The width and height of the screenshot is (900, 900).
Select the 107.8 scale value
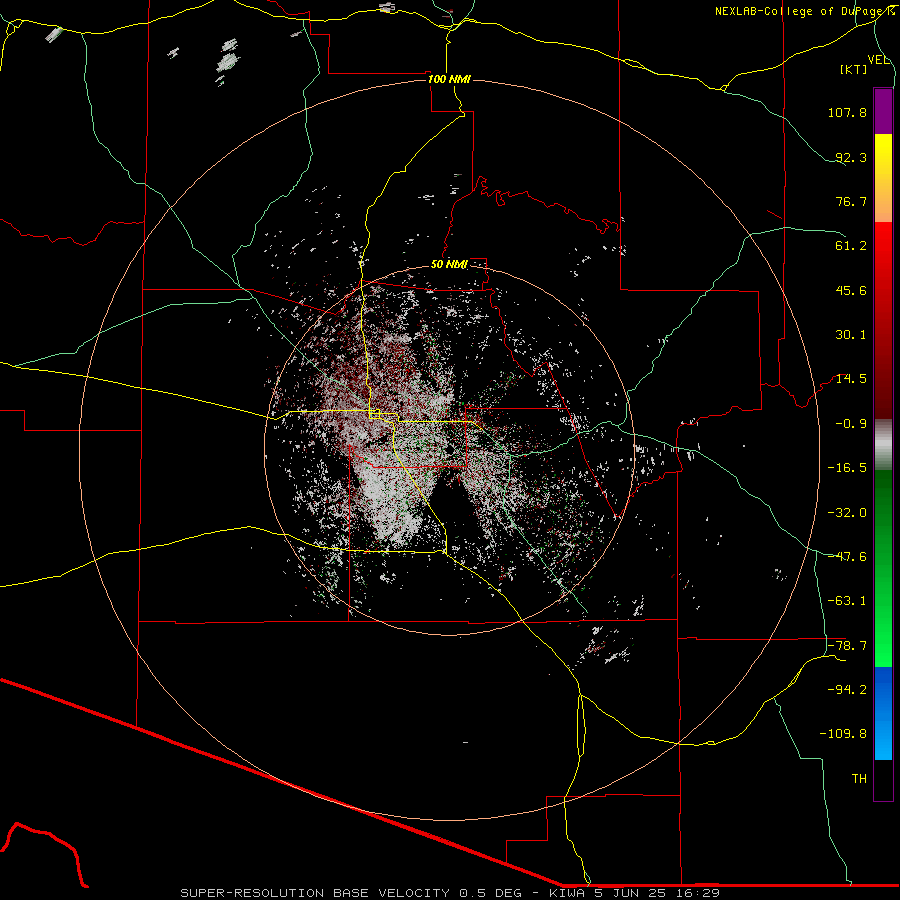coord(847,112)
